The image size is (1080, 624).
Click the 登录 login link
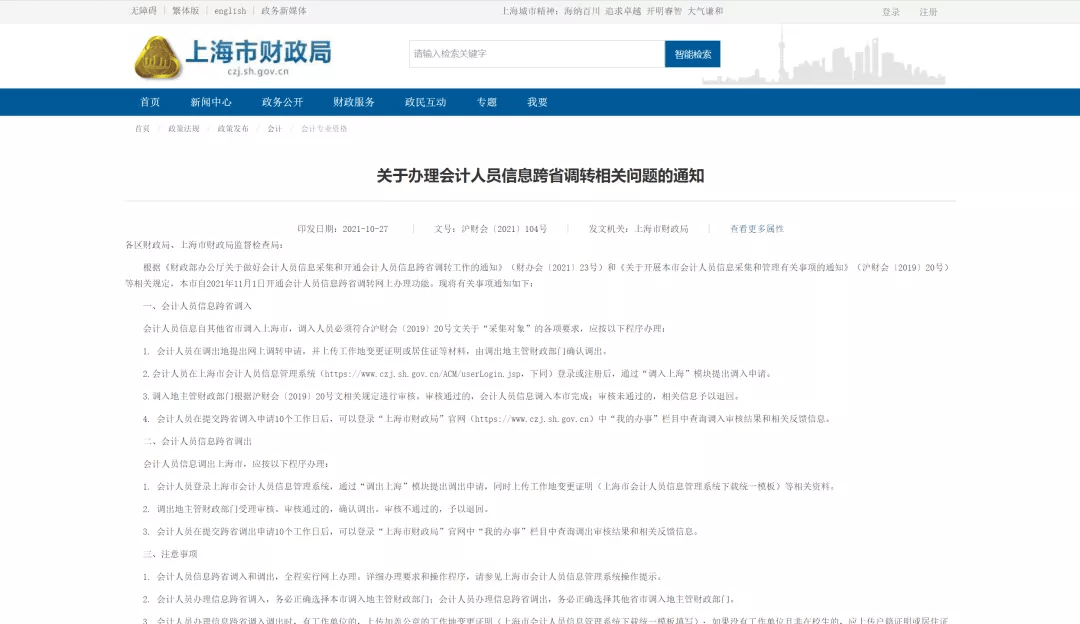[x=891, y=12]
